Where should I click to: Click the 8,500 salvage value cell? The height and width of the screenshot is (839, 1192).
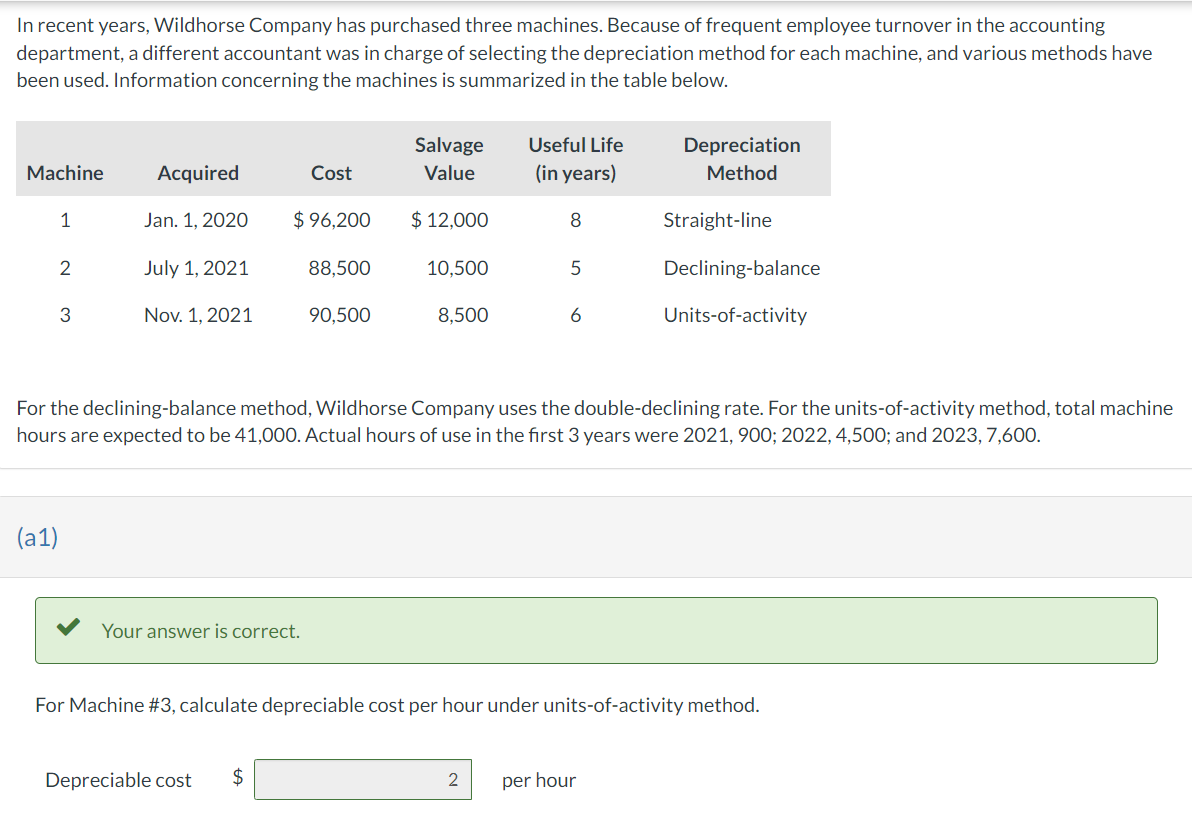point(463,315)
